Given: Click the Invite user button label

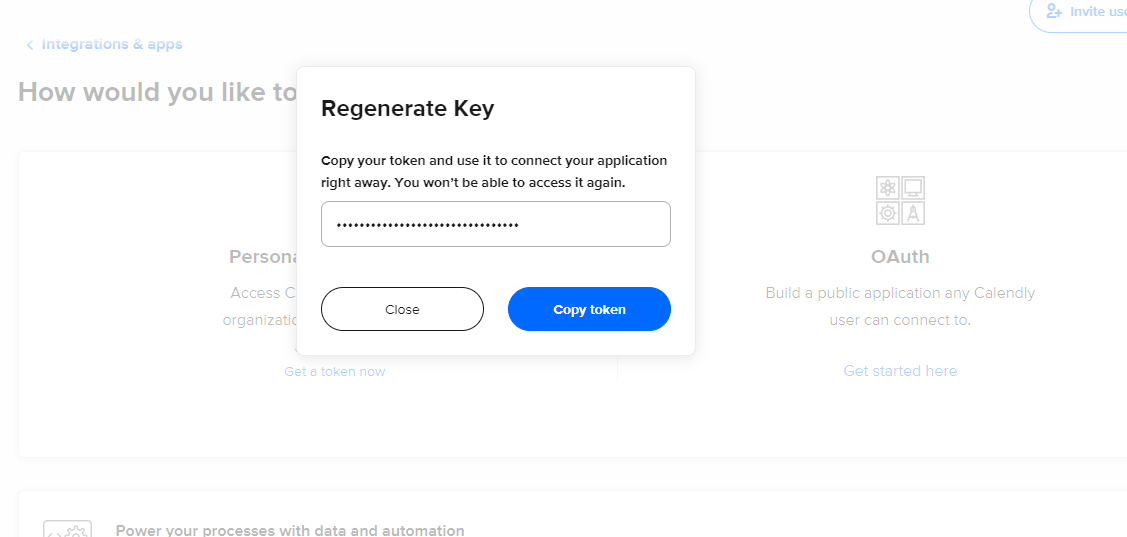Looking at the screenshot, I should coord(1098,12).
